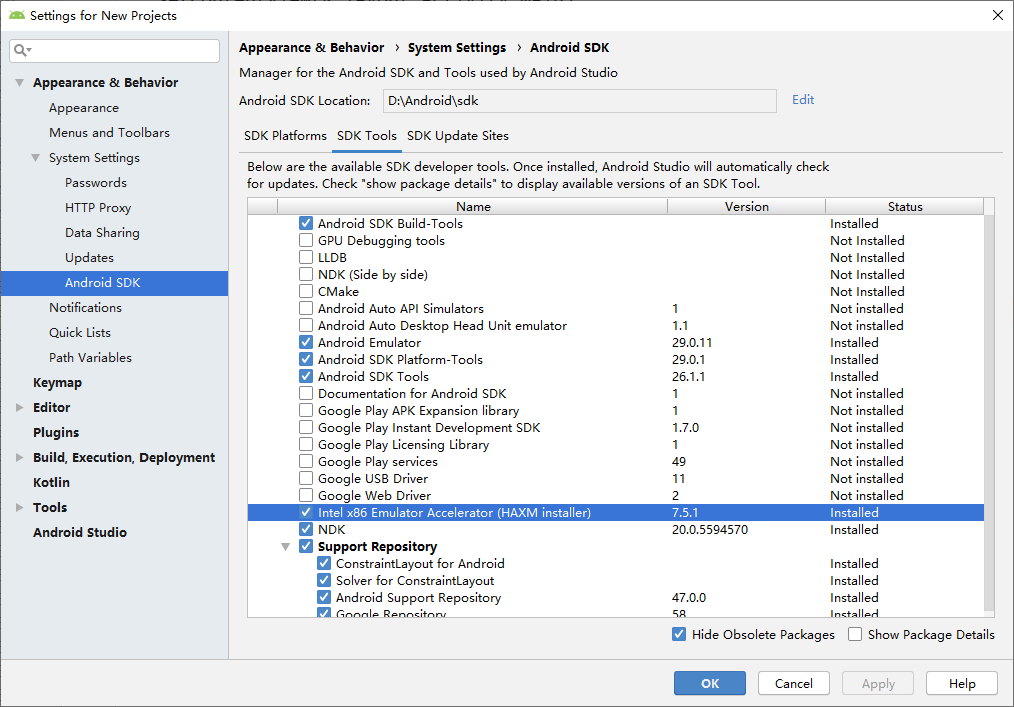
Task: Click the Apply button
Action: [x=878, y=683]
